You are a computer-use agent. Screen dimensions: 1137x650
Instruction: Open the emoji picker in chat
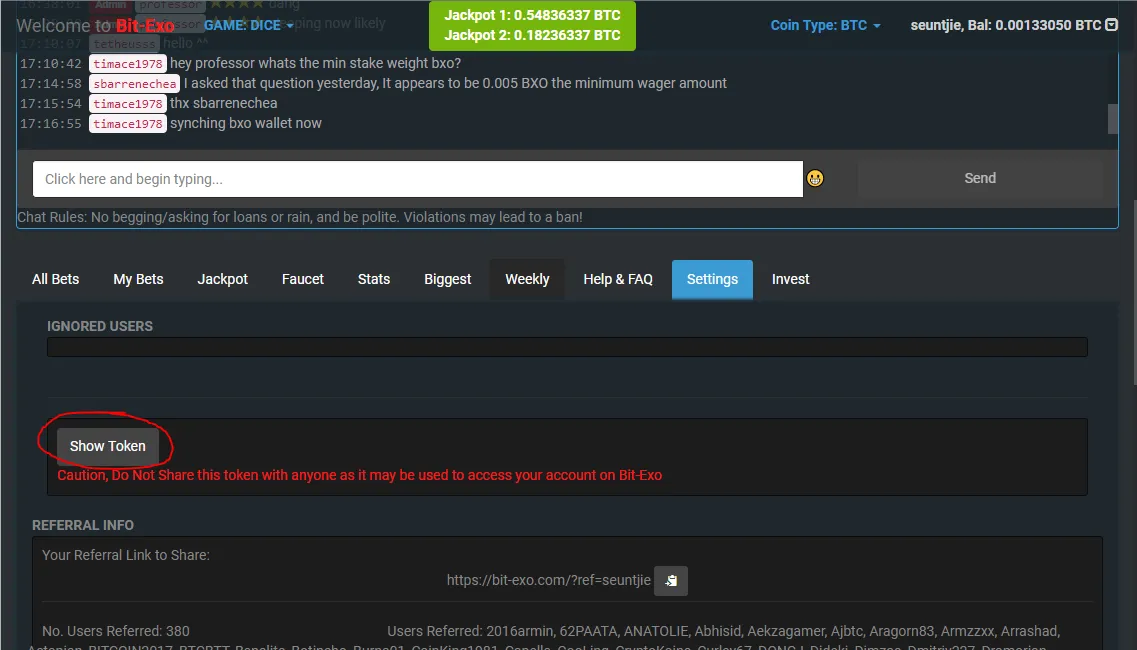pyautogui.click(x=815, y=178)
